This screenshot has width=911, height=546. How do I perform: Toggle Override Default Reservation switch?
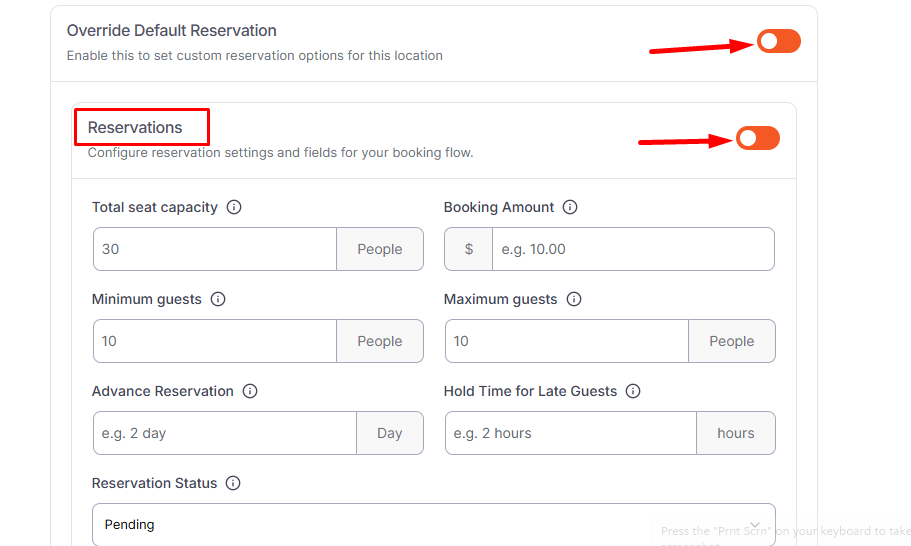tap(779, 41)
